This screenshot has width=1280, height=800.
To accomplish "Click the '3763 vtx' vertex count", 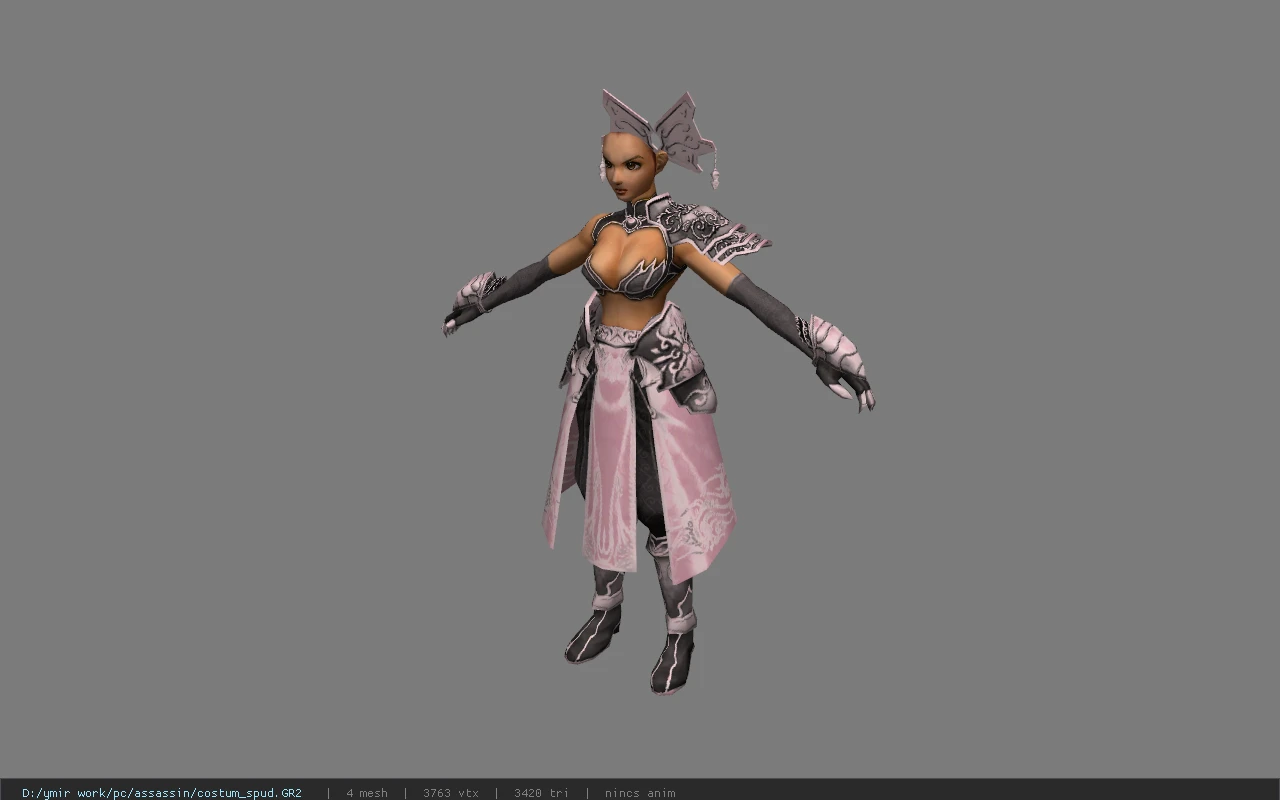I will (451, 793).
